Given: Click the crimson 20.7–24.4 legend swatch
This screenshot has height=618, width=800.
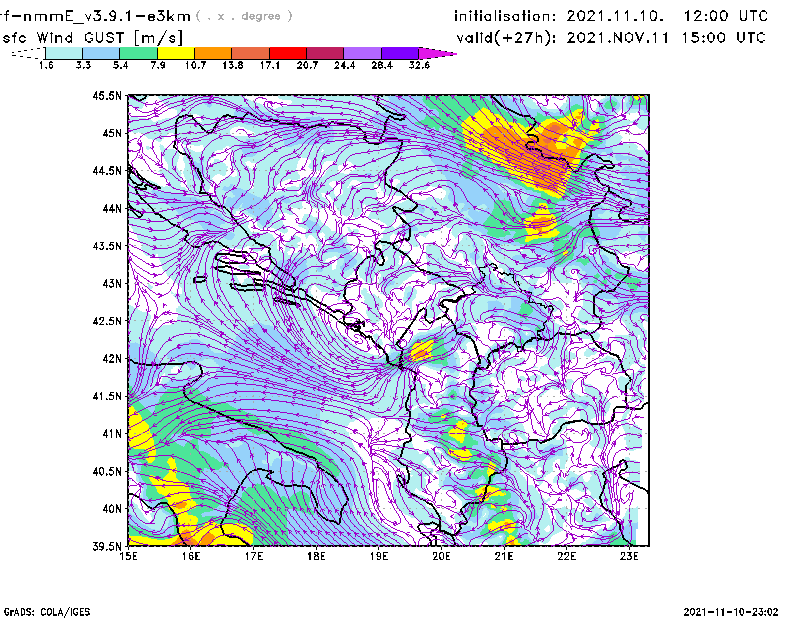Looking at the screenshot, I should (325, 53).
